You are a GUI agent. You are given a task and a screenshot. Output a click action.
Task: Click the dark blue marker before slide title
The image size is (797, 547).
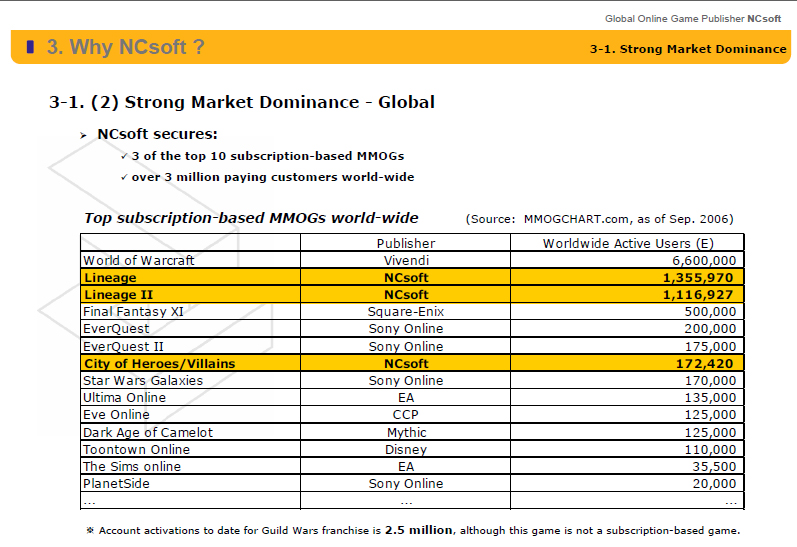click(30, 46)
